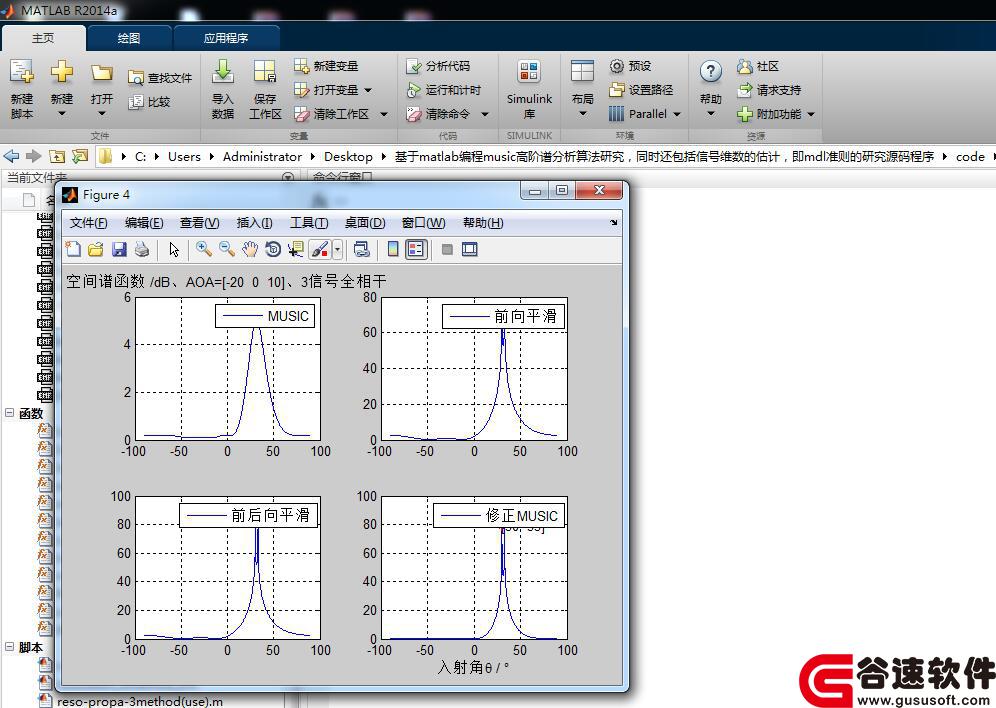Click the MUSIC legend box in top-left plot
The width and height of the screenshot is (996, 708).
click(x=264, y=316)
